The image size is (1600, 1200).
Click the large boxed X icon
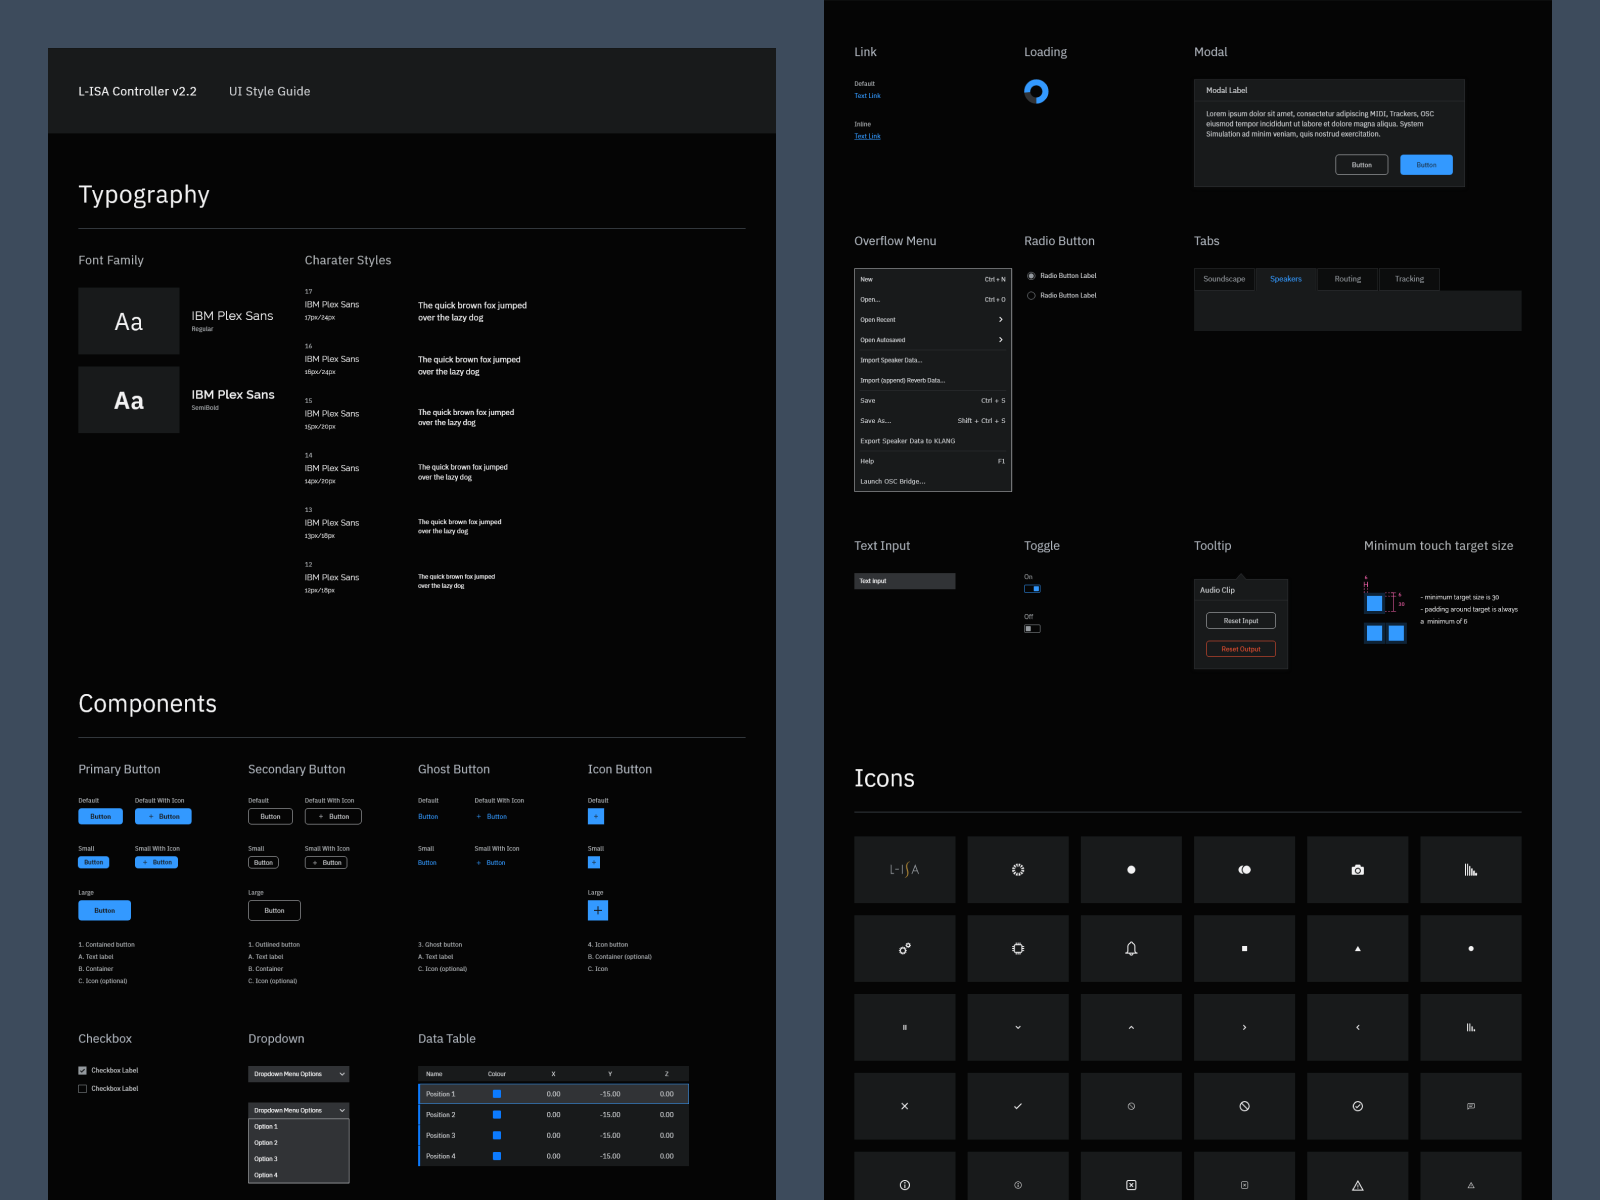[x=1131, y=1184]
